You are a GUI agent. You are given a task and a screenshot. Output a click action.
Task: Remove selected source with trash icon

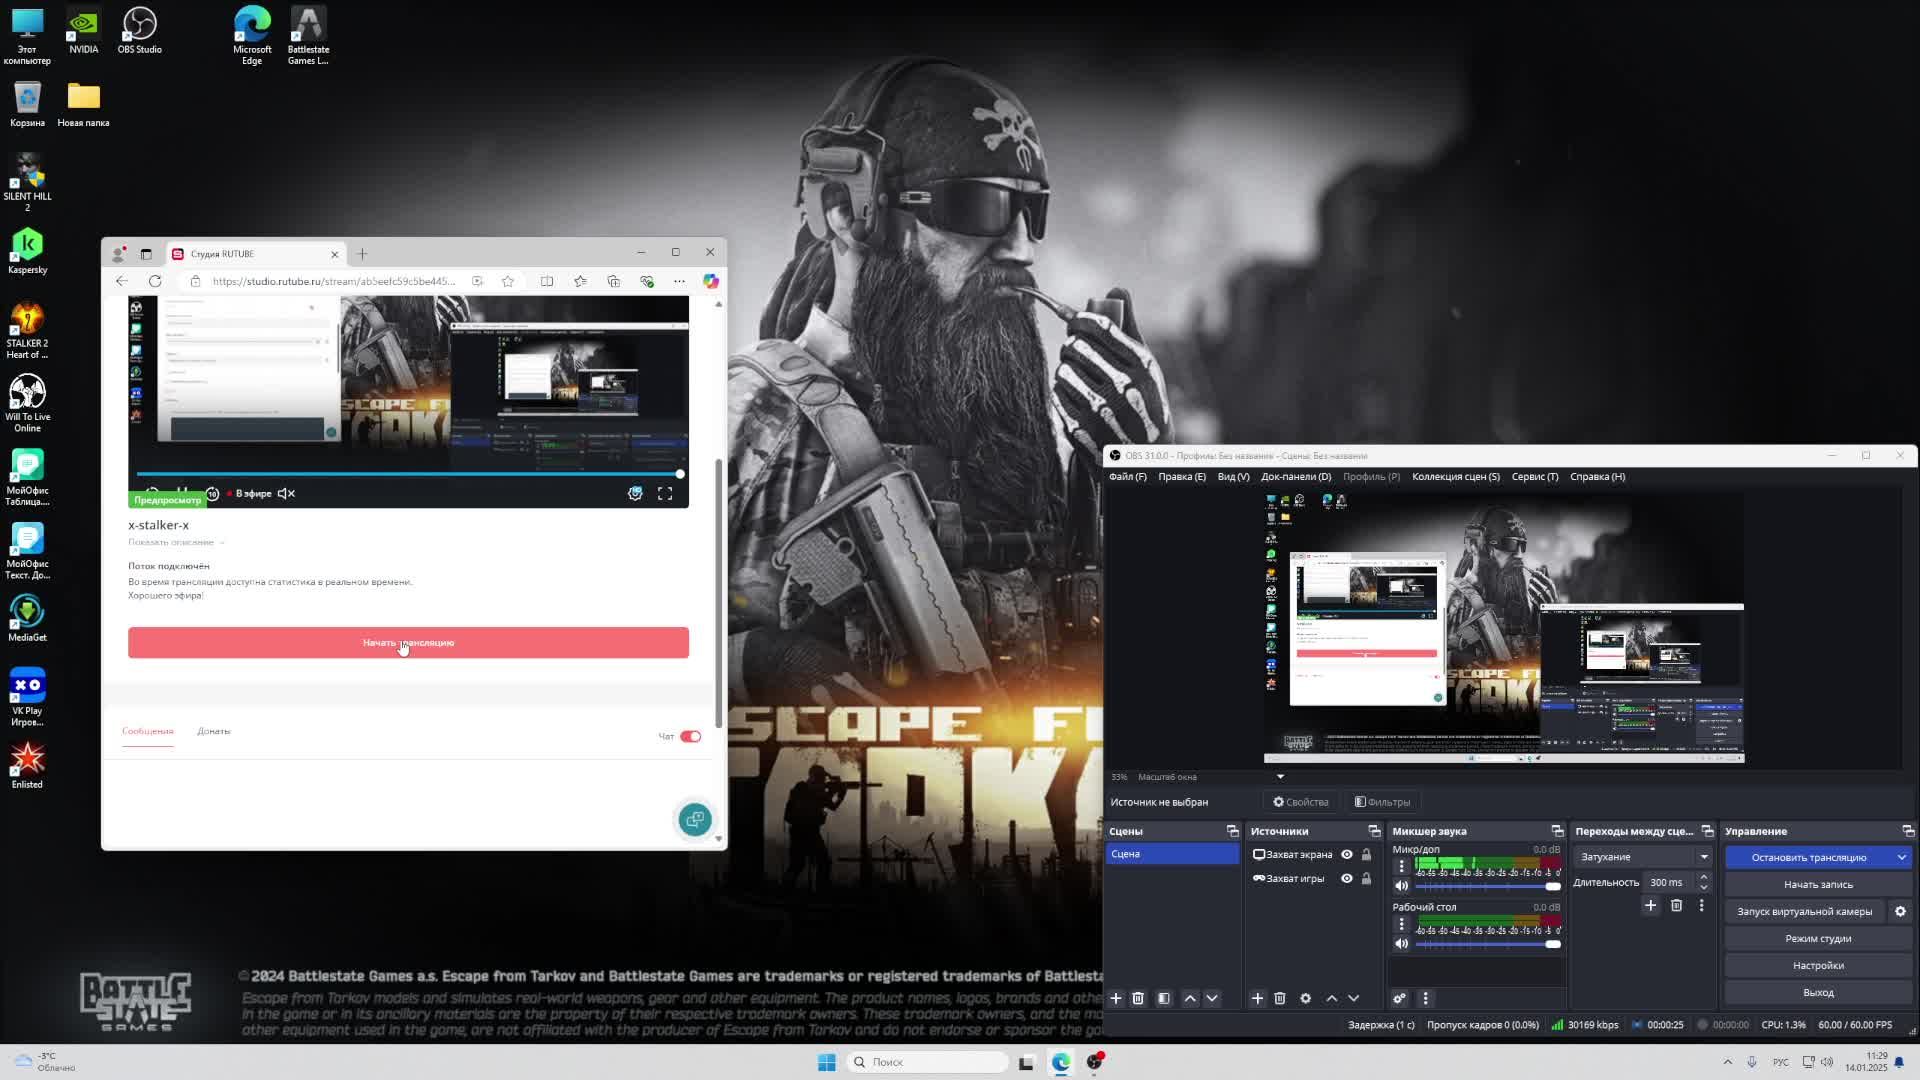[1280, 998]
